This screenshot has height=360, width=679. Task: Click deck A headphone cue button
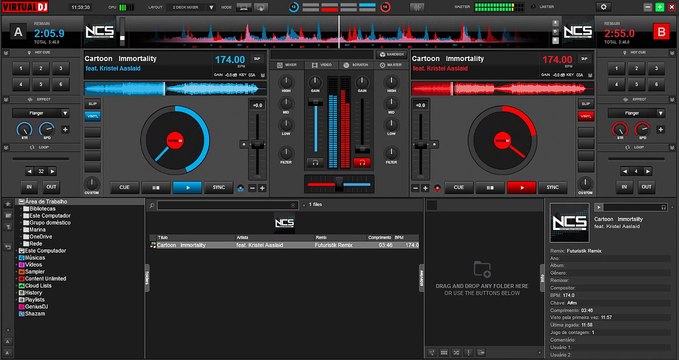click(315, 163)
